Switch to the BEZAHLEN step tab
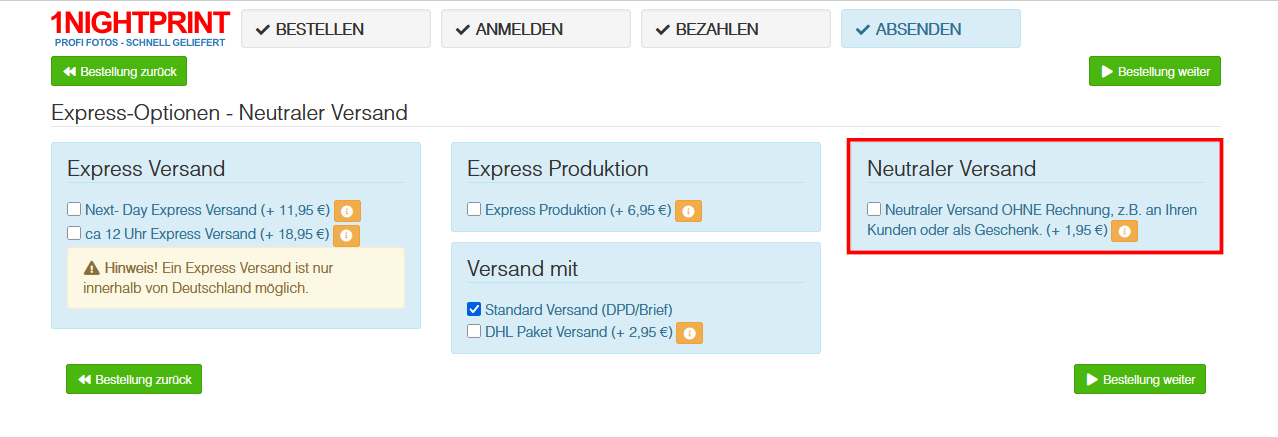Screen dimensions: 1278x437 (736, 29)
